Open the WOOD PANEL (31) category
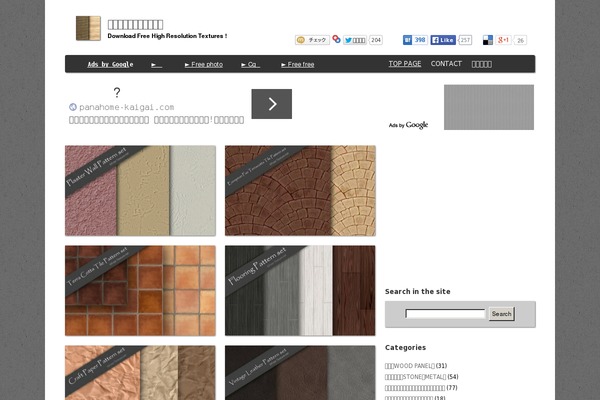 (x=416, y=366)
